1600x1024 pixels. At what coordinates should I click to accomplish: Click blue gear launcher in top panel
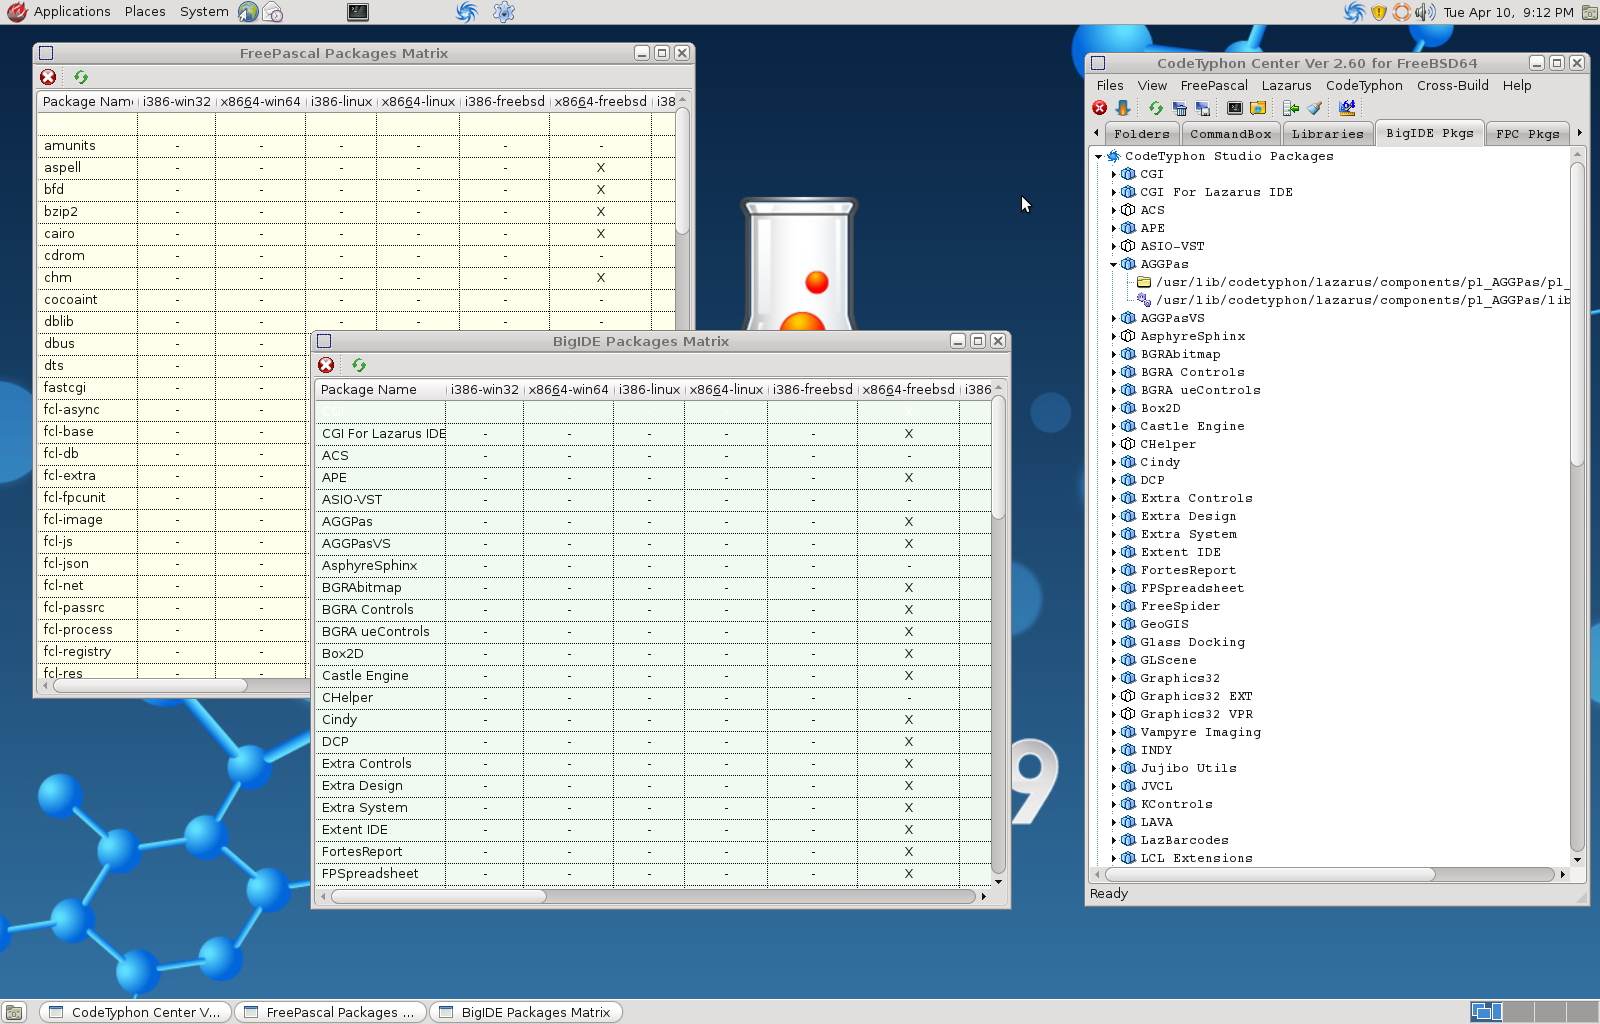pos(504,12)
